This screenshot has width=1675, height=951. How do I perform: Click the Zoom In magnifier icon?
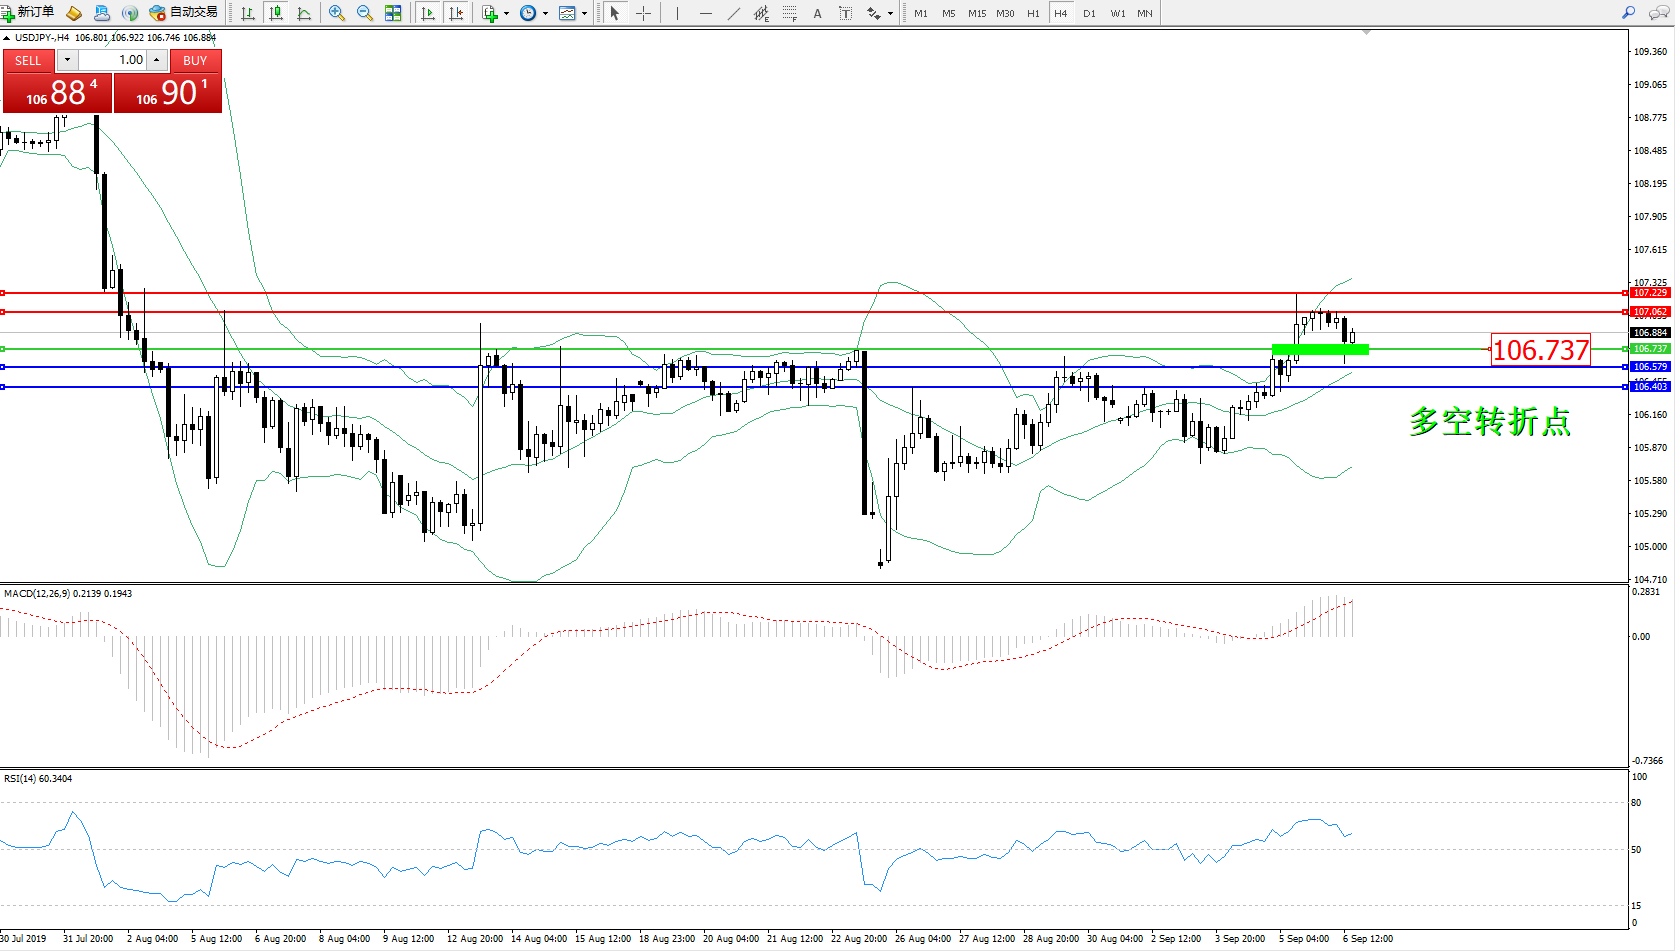pyautogui.click(x=337, y=13)
